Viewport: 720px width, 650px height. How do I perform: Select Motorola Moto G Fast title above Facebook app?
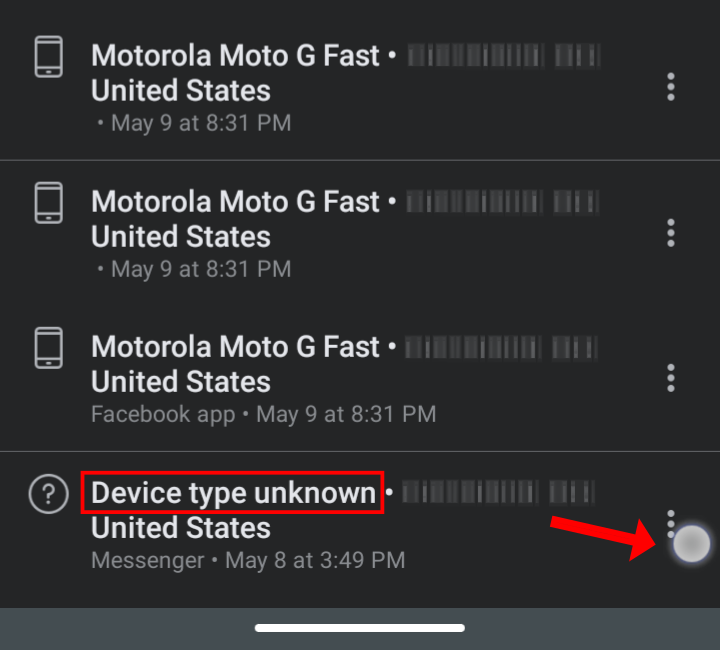pos(235,347)
